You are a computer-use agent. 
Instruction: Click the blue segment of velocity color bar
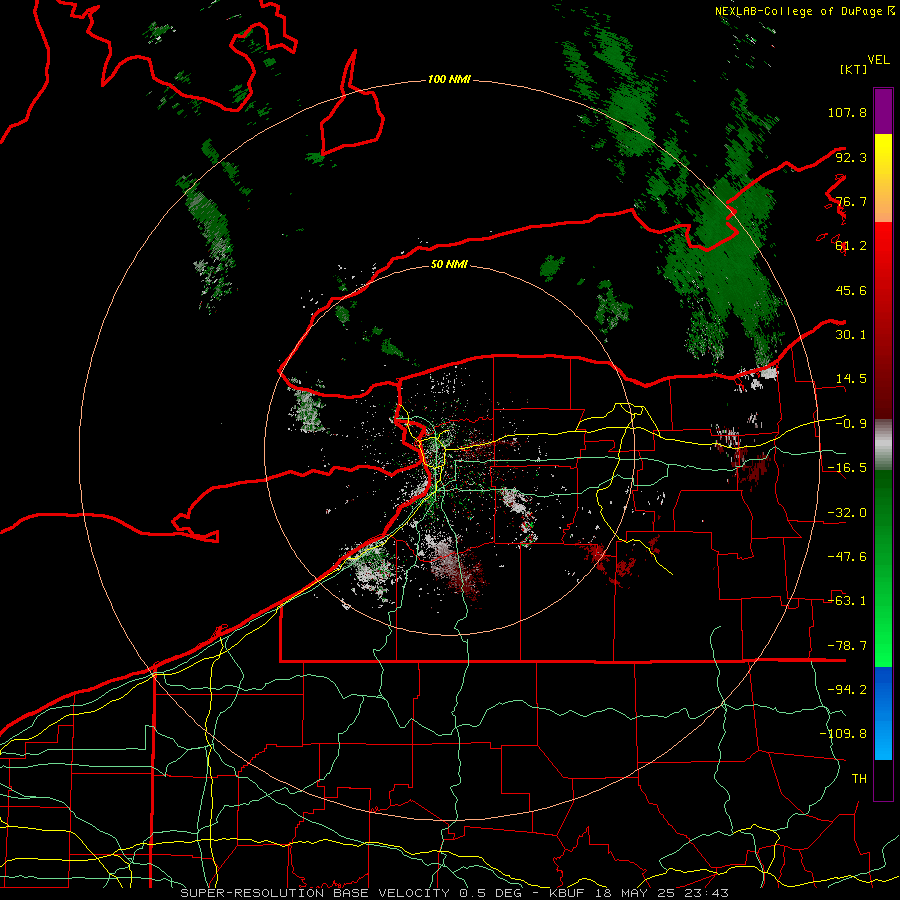[883, 713]
